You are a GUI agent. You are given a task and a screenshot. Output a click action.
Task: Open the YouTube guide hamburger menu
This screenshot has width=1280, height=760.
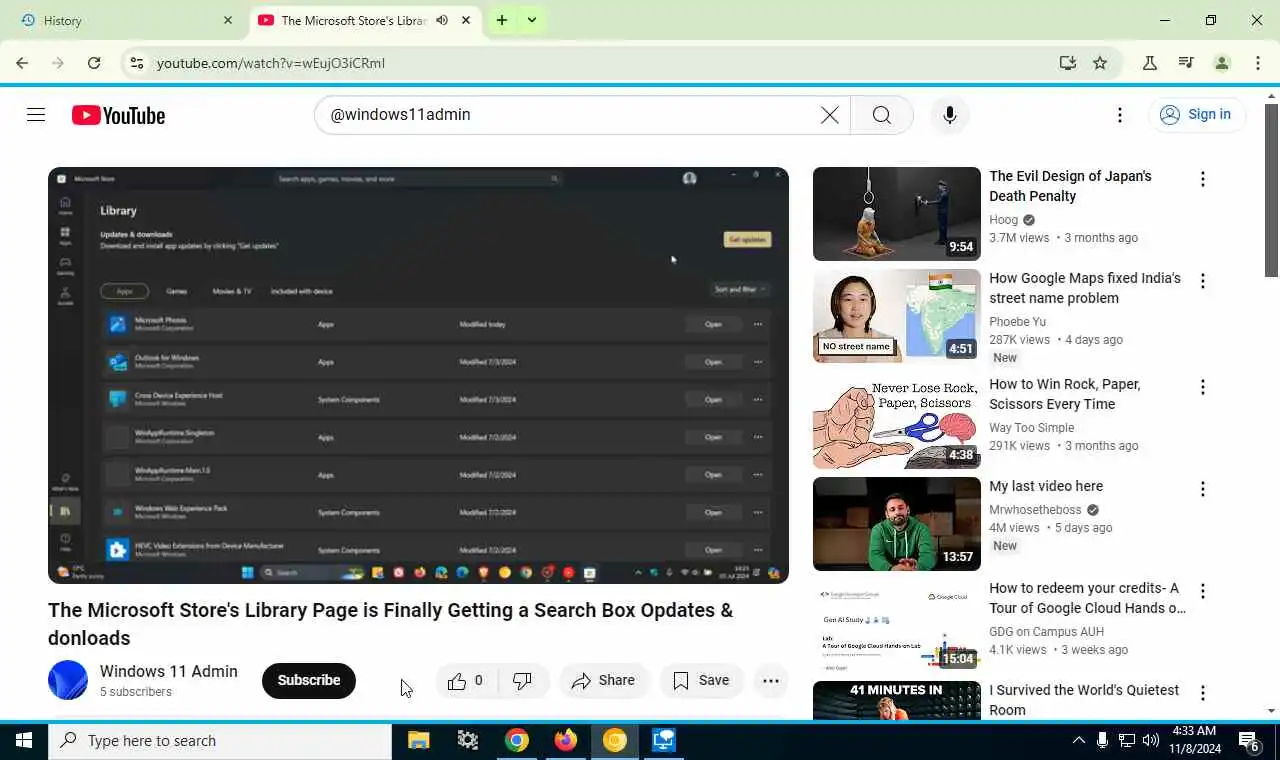click(x=36, y=115)
